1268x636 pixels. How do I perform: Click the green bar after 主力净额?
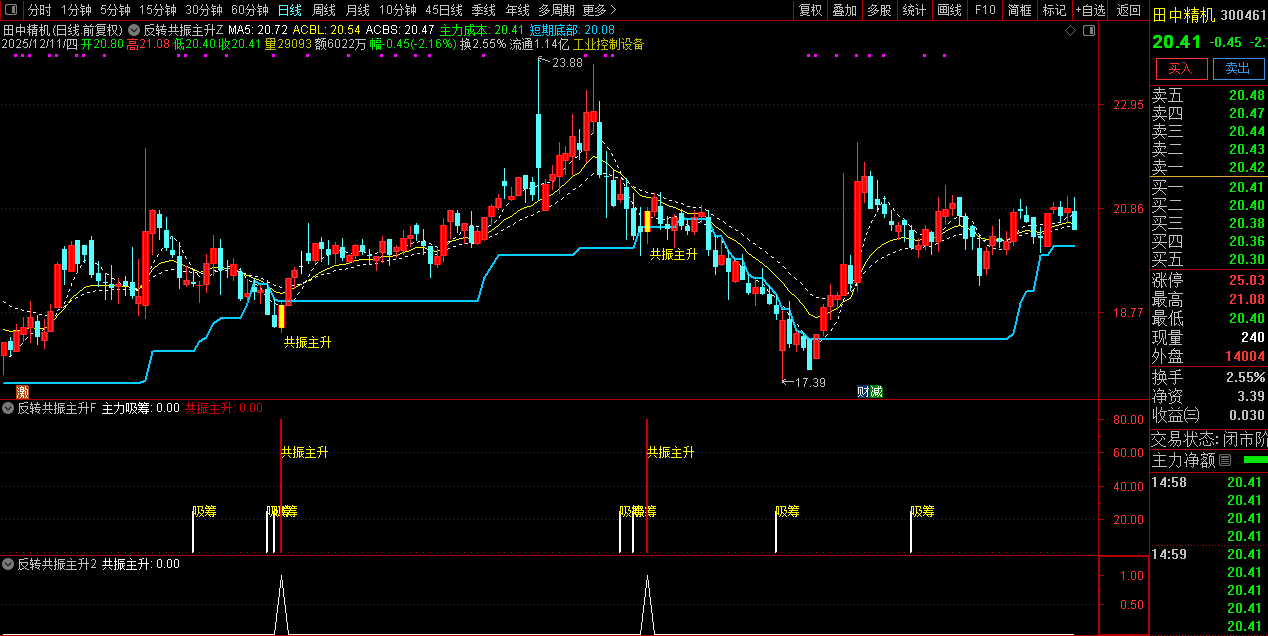pyautogui.click(x=1254, y=460)
